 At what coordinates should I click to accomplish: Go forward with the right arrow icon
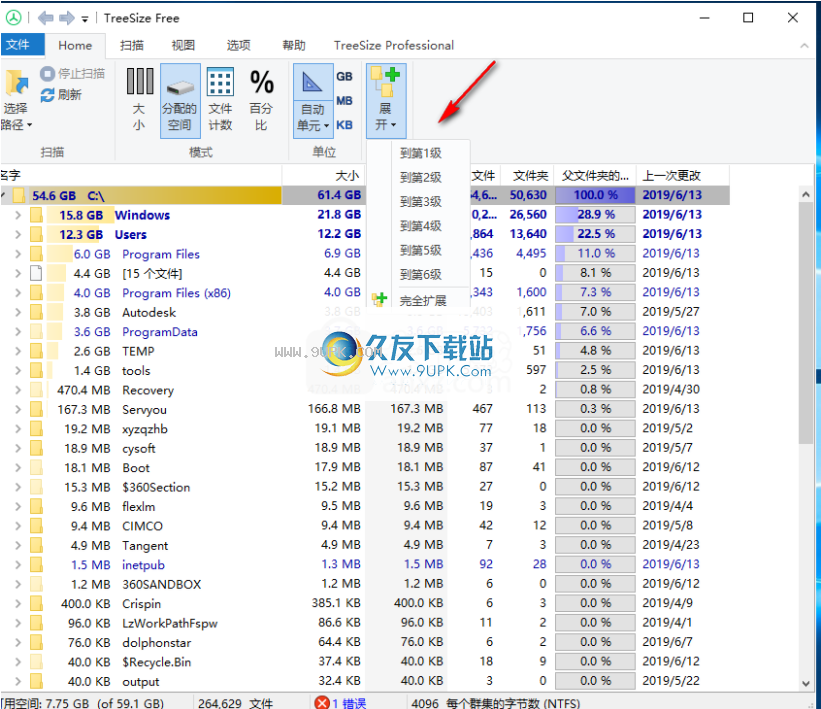(x=66, y=18)
